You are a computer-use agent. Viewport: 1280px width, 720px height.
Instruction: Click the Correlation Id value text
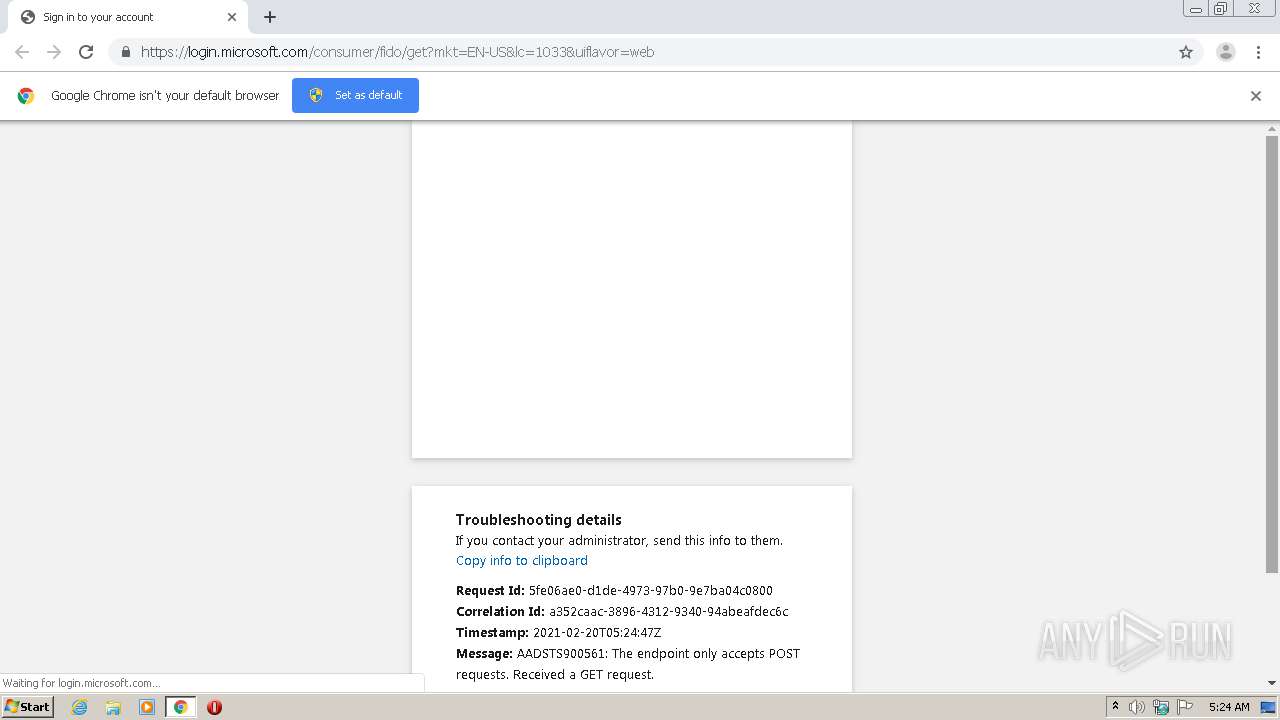click(669, 612)
